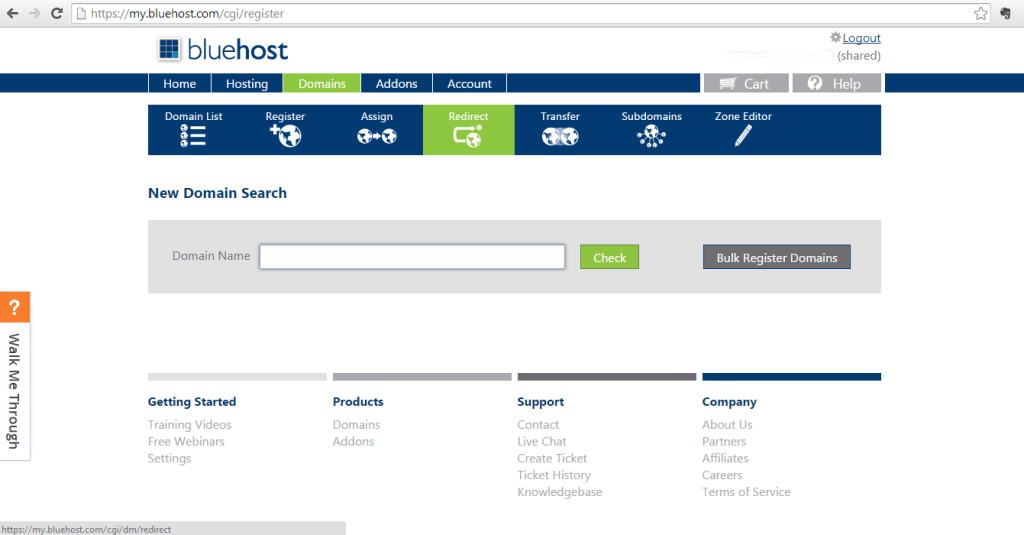The height and width of the screenshot is (535, 1024).
Task: Open the Contact support link
Action: click(x=538, y=425)
